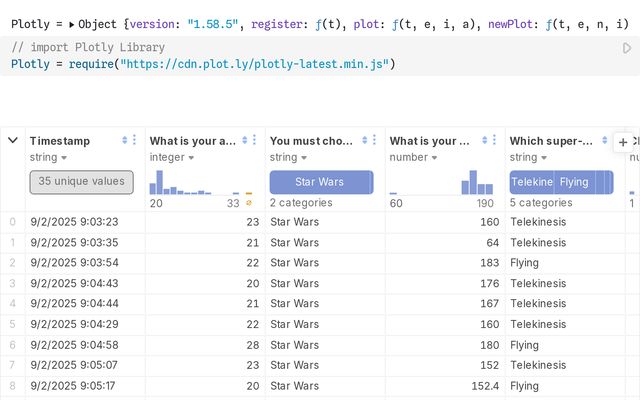The width and height of the screenshot is (640, 400).
Task: Select the Star Wars category bar
Action: point(320,182)
